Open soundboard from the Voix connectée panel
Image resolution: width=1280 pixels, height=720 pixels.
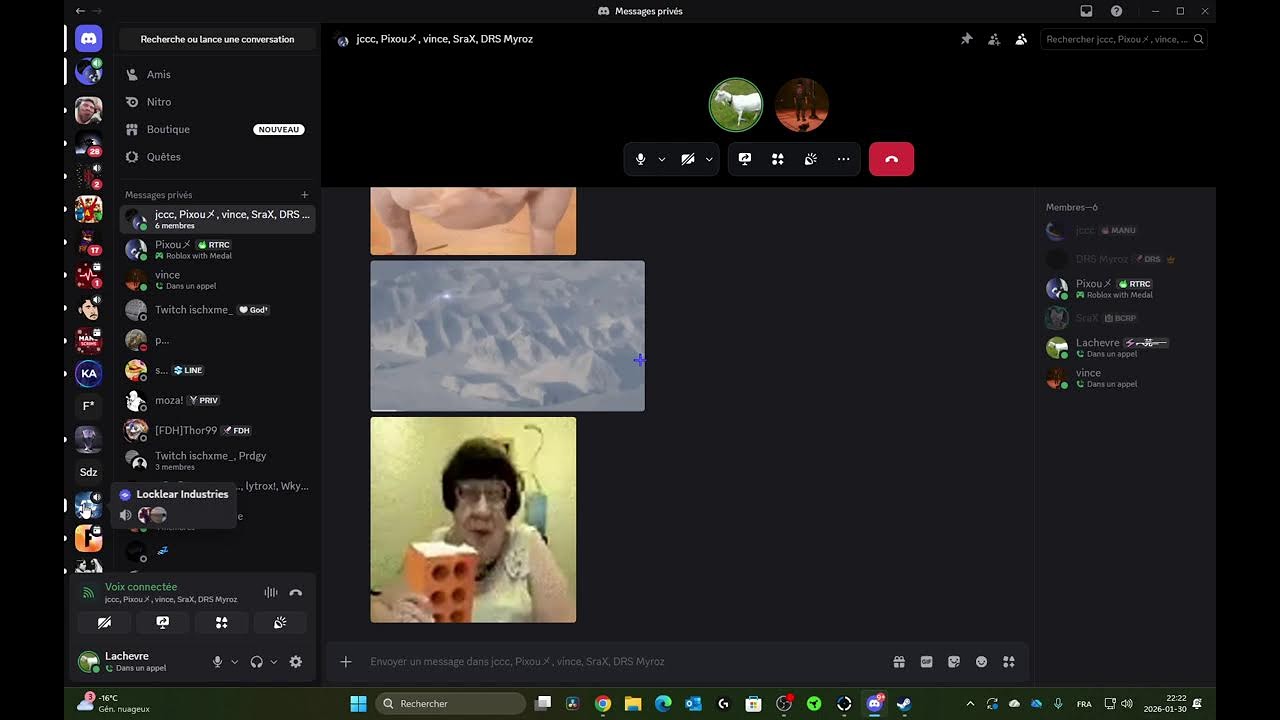[280, 622]
